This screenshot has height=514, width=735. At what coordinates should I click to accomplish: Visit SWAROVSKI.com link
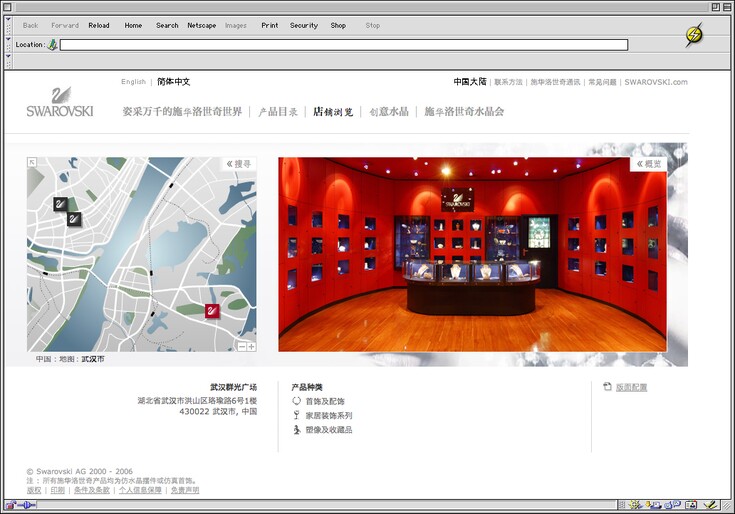(x=656, y=82)
